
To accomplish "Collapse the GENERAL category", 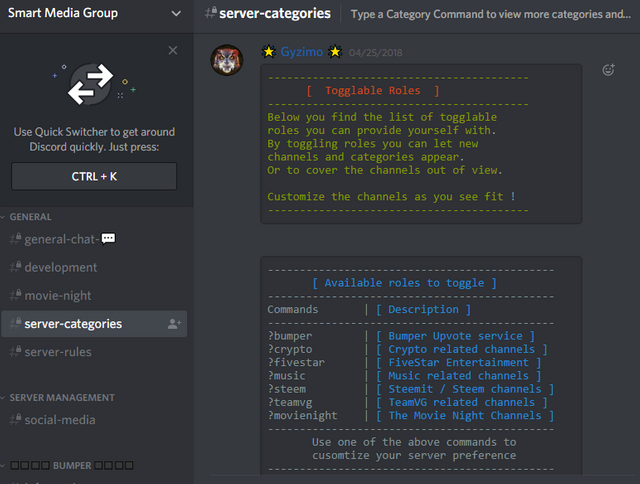I will 30,217.
